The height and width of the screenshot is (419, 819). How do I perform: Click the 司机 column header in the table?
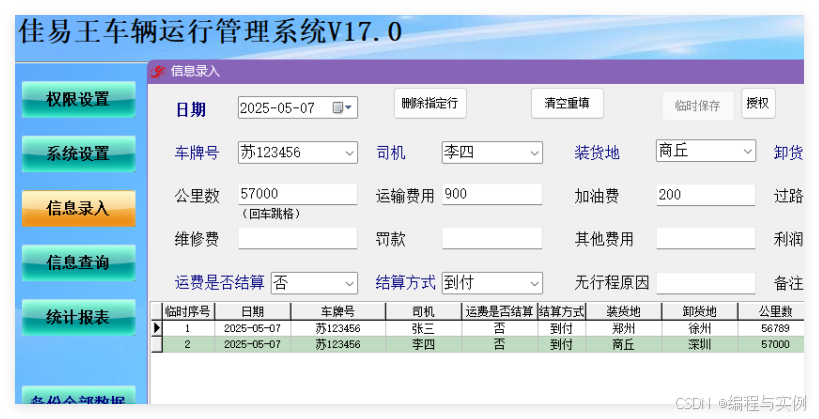pyautogui.click(x=423, y=311)
